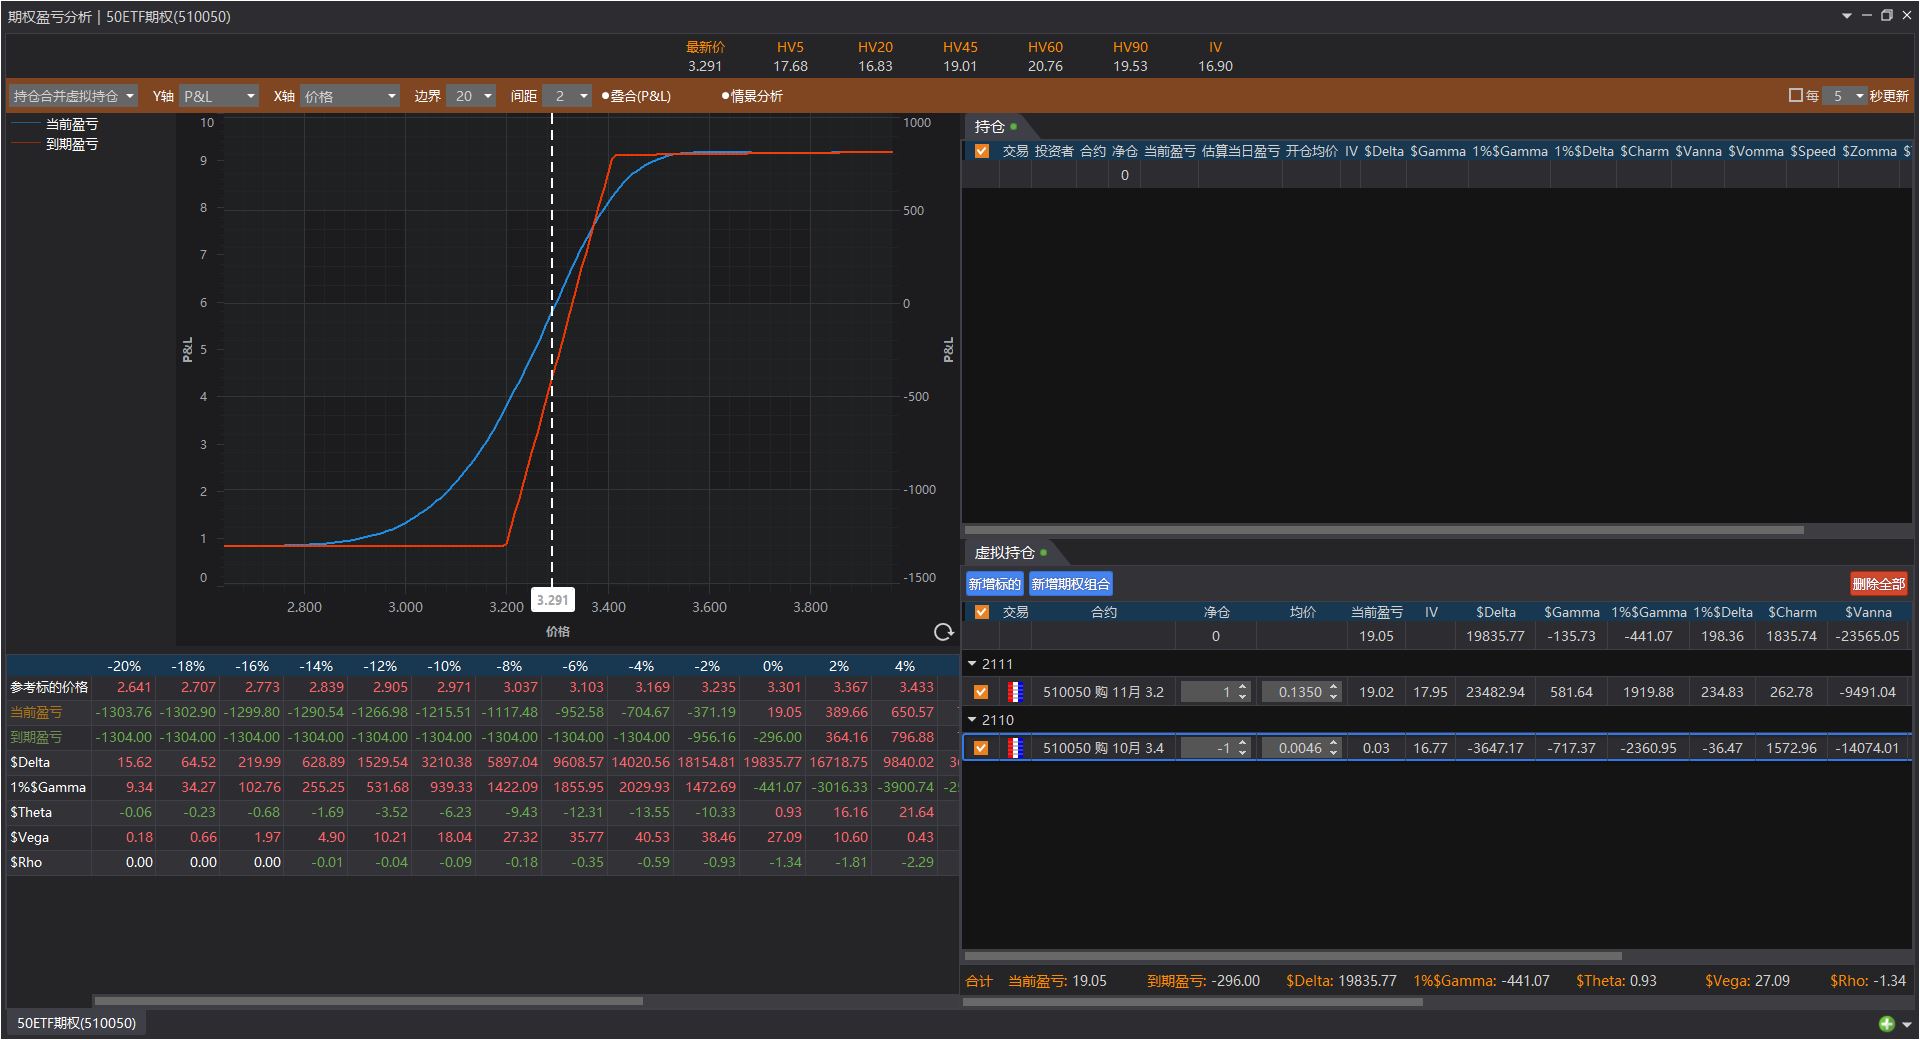This screenshot has width=1920, height=1040.
Task: Uncheck the 510050 购 11月 3.2 row checkbox
Action: [981, 692]
